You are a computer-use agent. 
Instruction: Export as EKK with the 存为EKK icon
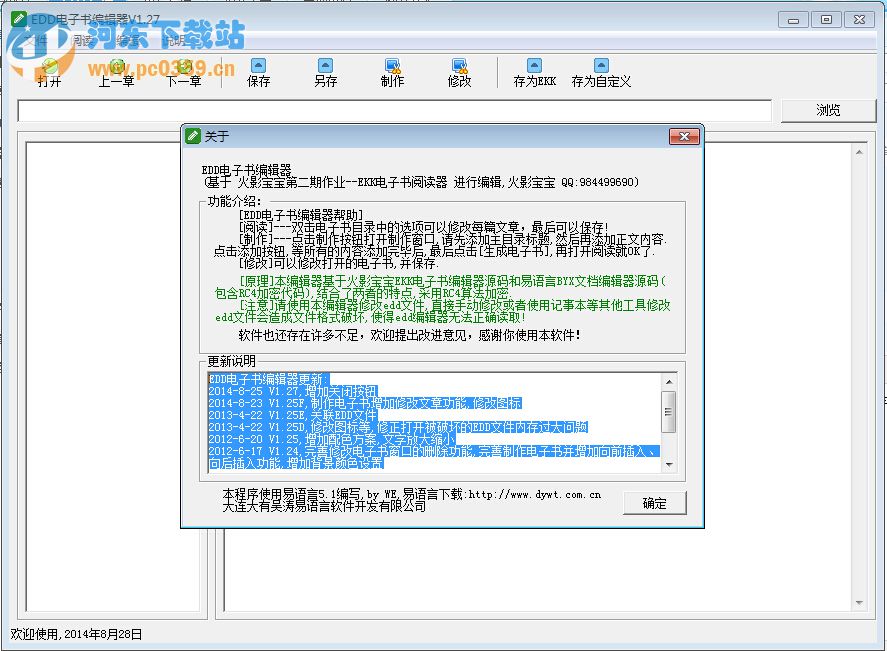coord(535,70)
